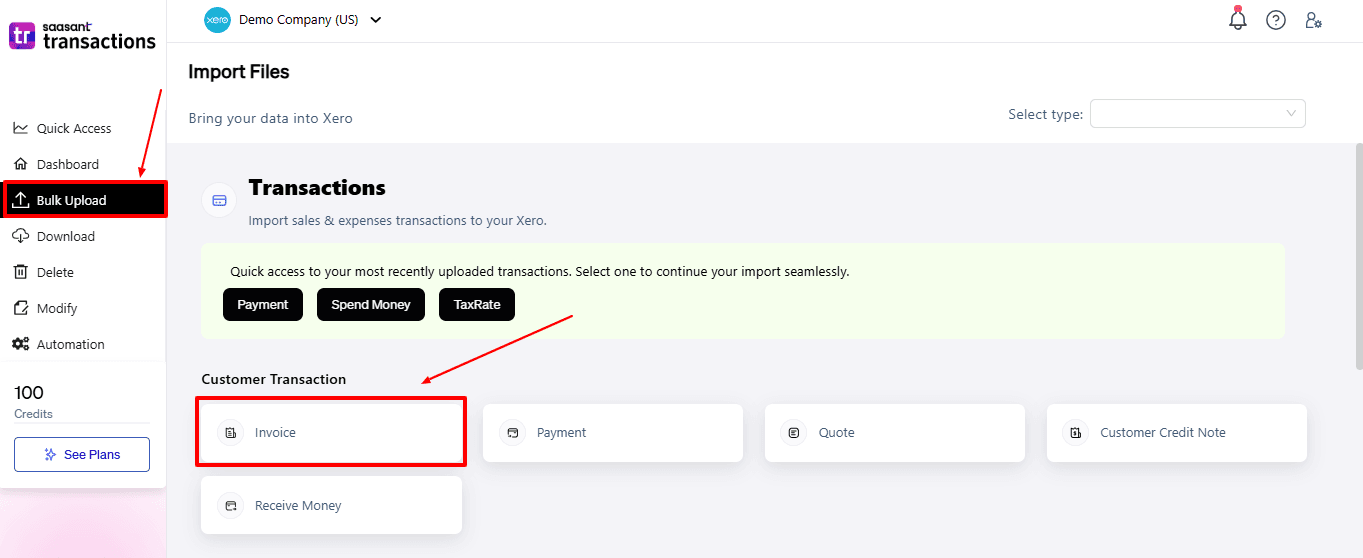Click the SaasAnt Transactions logo
This screenshot has width=1363, height=558.
coord(82,36)
